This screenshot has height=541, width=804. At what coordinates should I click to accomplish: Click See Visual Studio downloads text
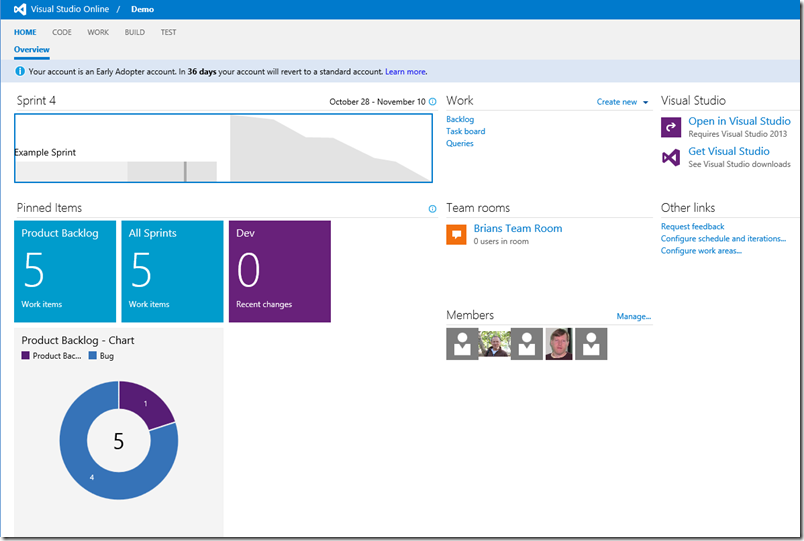pos(739,164)
